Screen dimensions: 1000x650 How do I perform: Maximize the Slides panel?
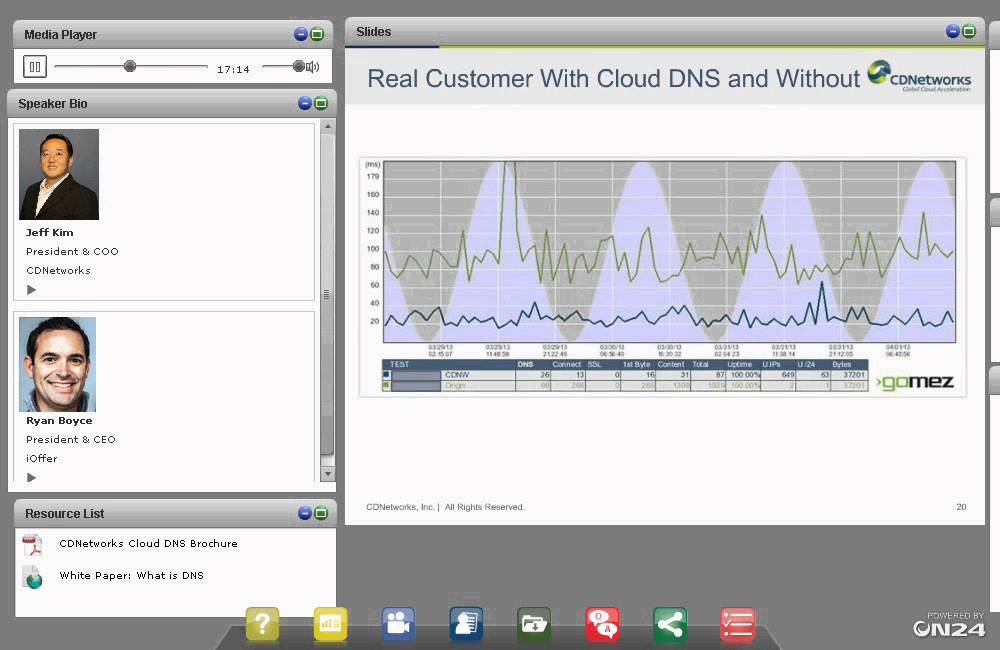coord(969,31)
